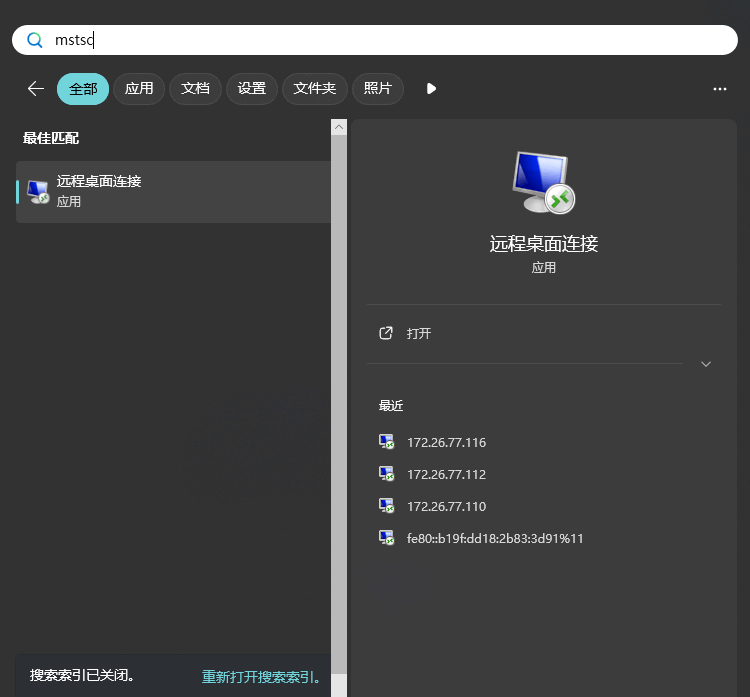Click the small Remote Desktop icon in results
This screenshot has width=750, height=697.
pos(38,192)
